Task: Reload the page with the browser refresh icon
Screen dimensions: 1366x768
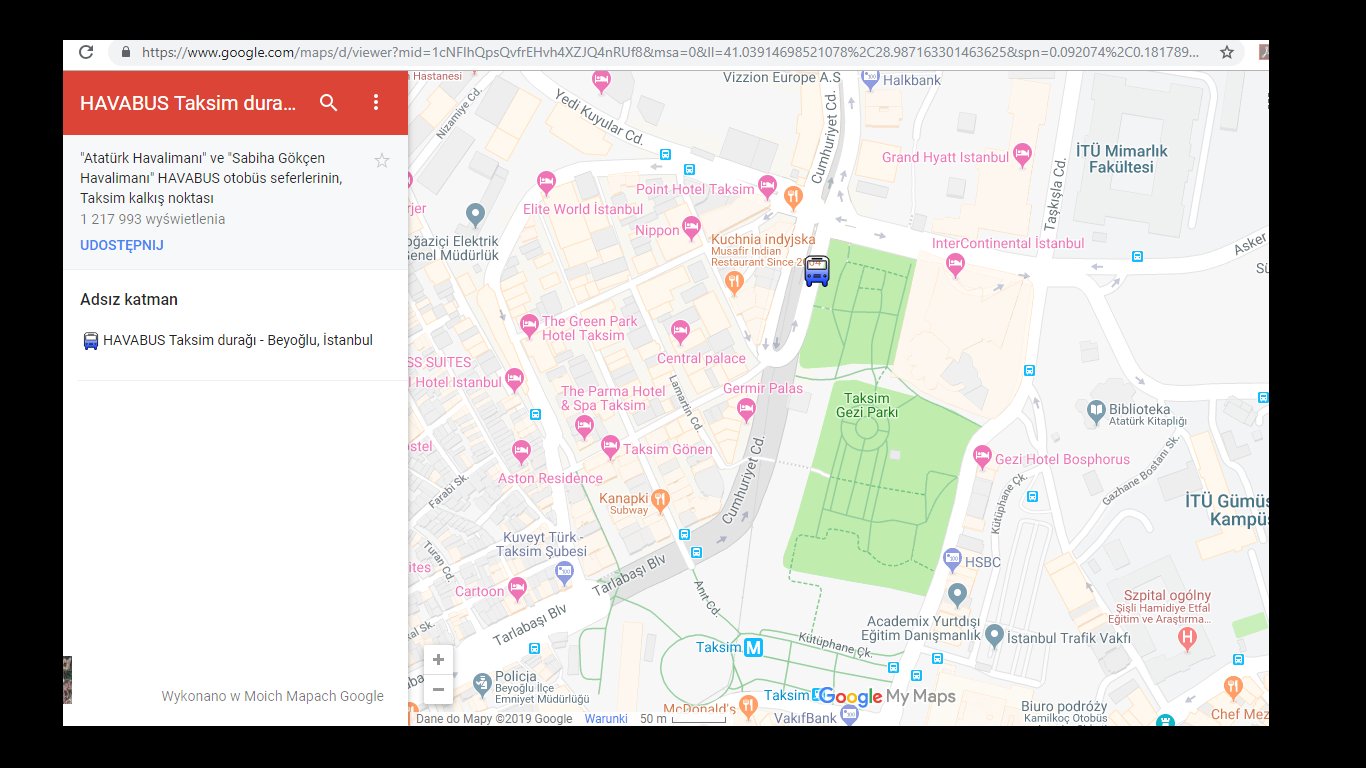Action: click(86, 52)
